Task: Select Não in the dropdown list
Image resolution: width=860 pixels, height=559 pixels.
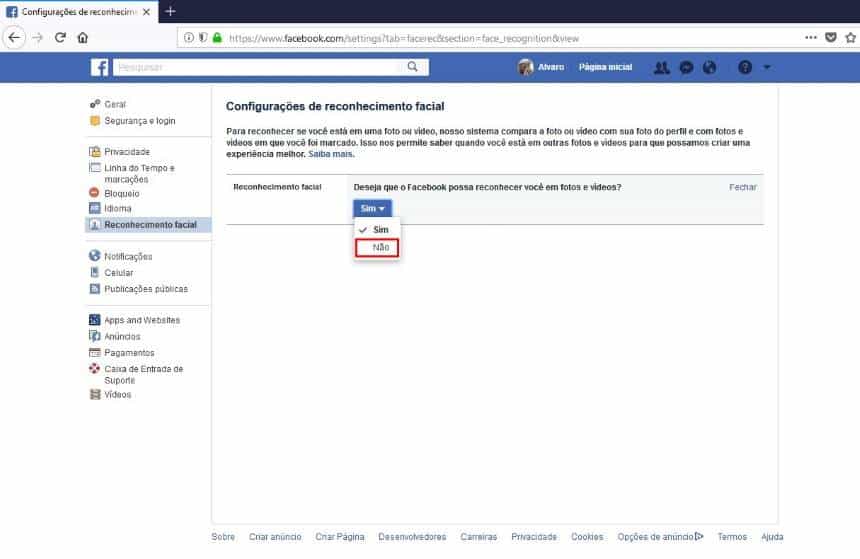Action: pos(377,248)
